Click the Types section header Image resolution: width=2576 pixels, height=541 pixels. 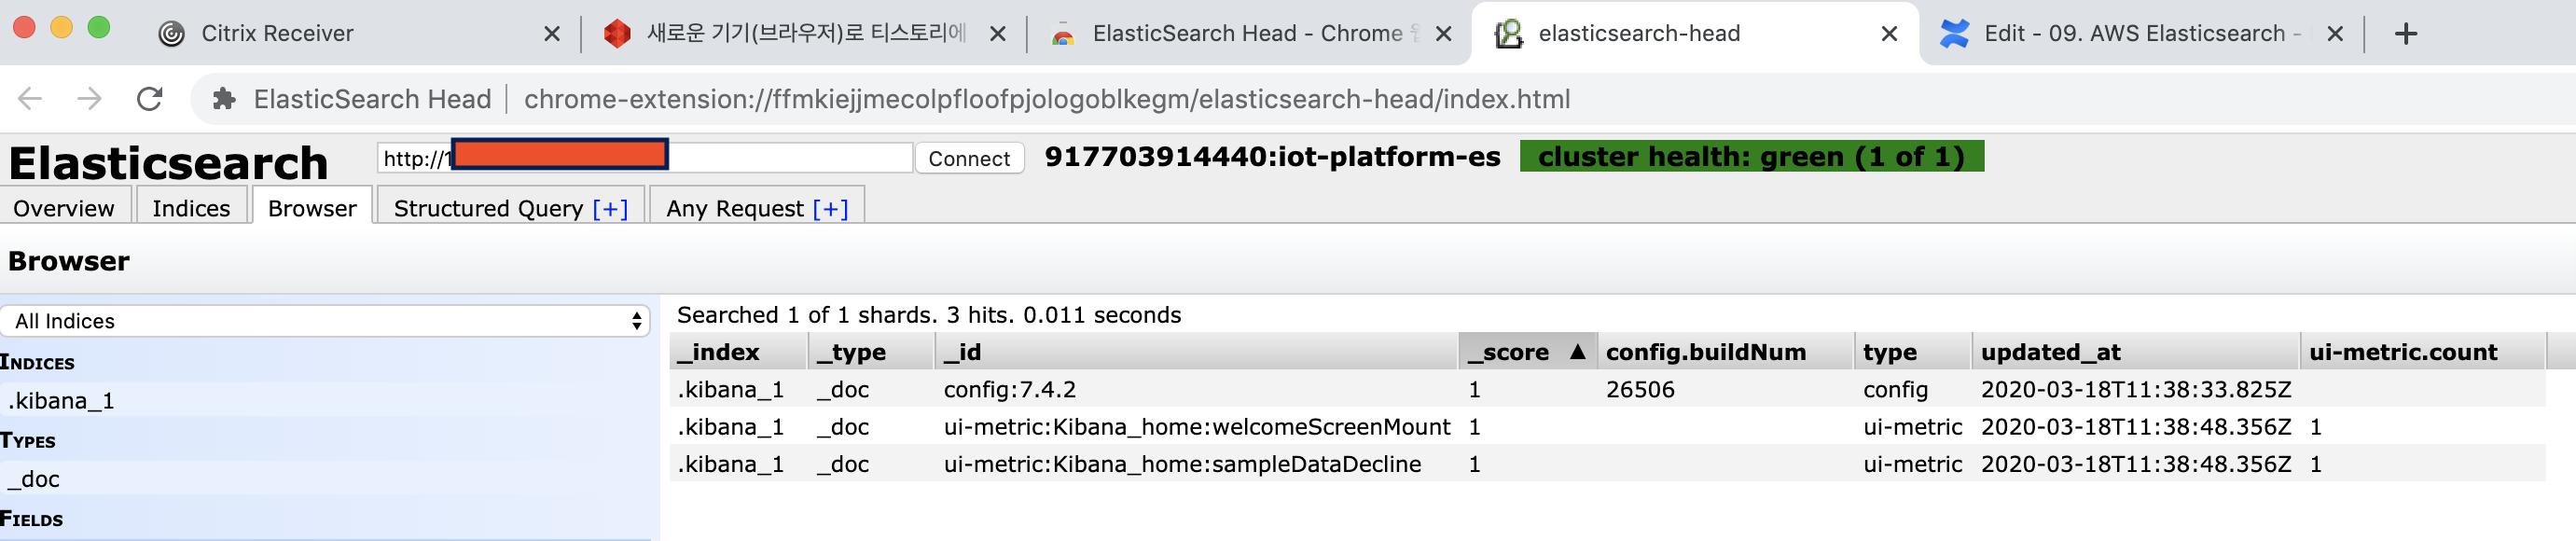click(x=28, y=441)
